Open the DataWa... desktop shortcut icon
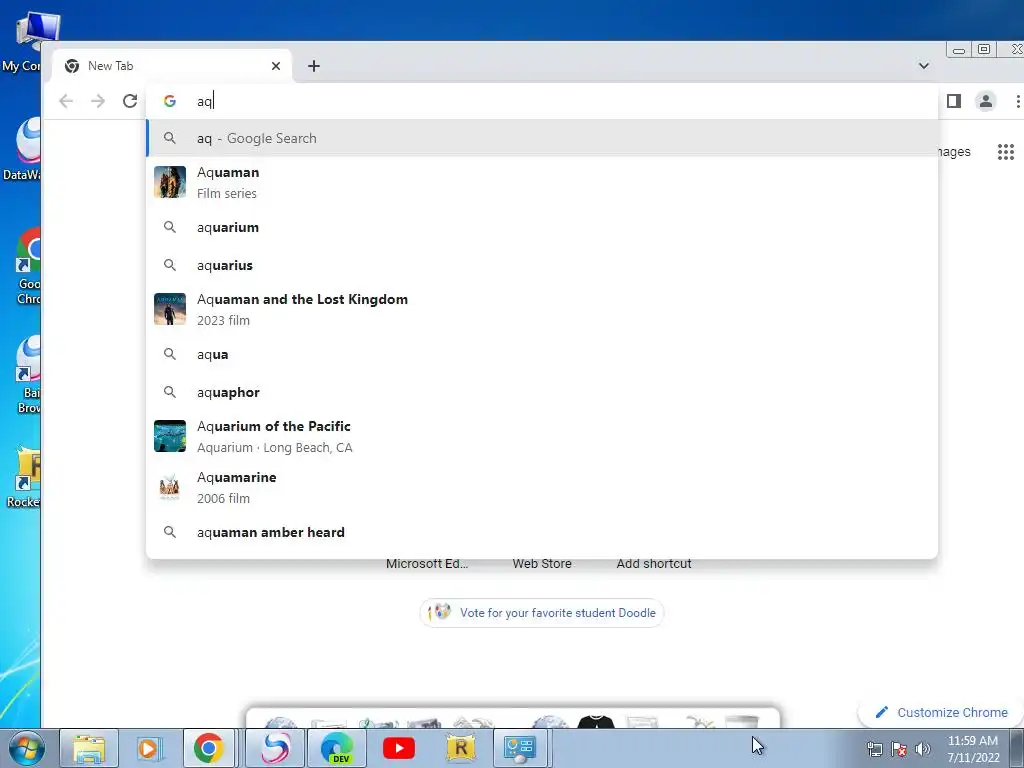The height and width of the screenshot is (768, 1024). coord(21,150)
